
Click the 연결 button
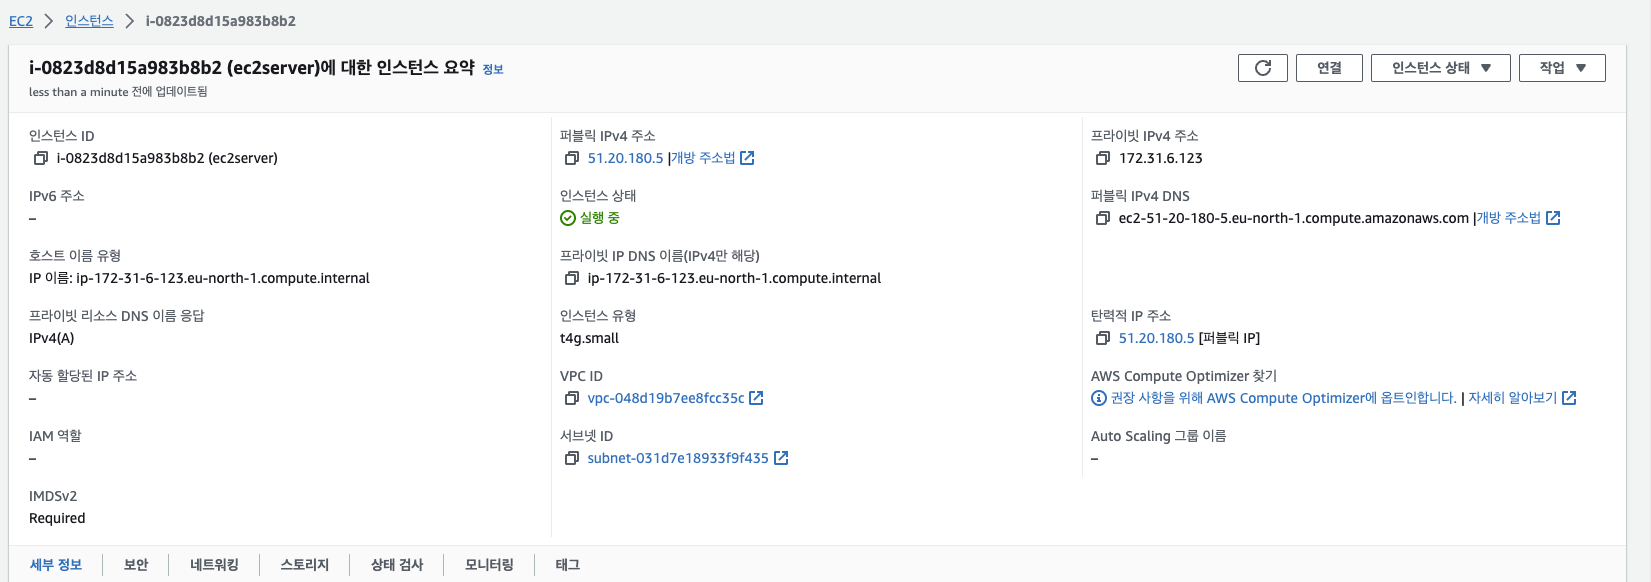(x=1329, y=68)
